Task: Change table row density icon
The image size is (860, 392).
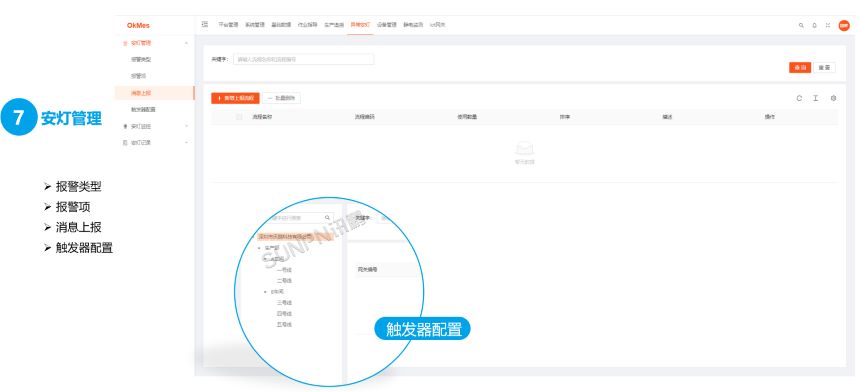Action: tap(816, 98)
